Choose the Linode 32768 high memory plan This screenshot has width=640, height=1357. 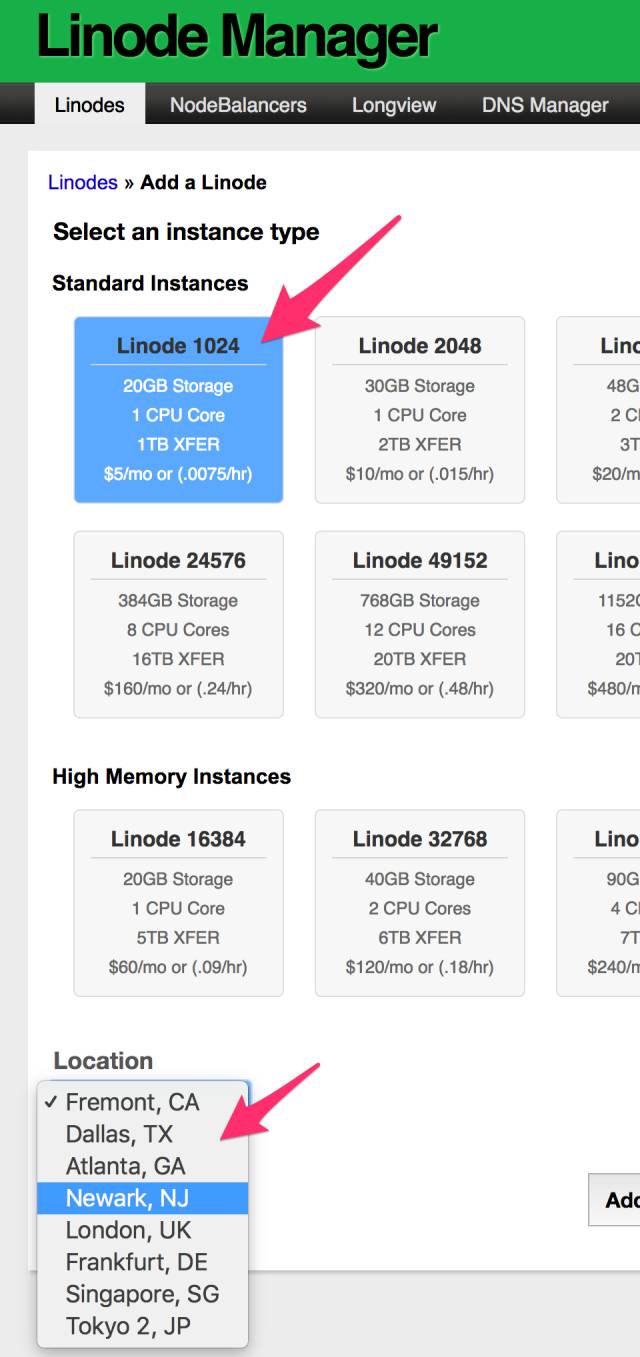(420, 903)
